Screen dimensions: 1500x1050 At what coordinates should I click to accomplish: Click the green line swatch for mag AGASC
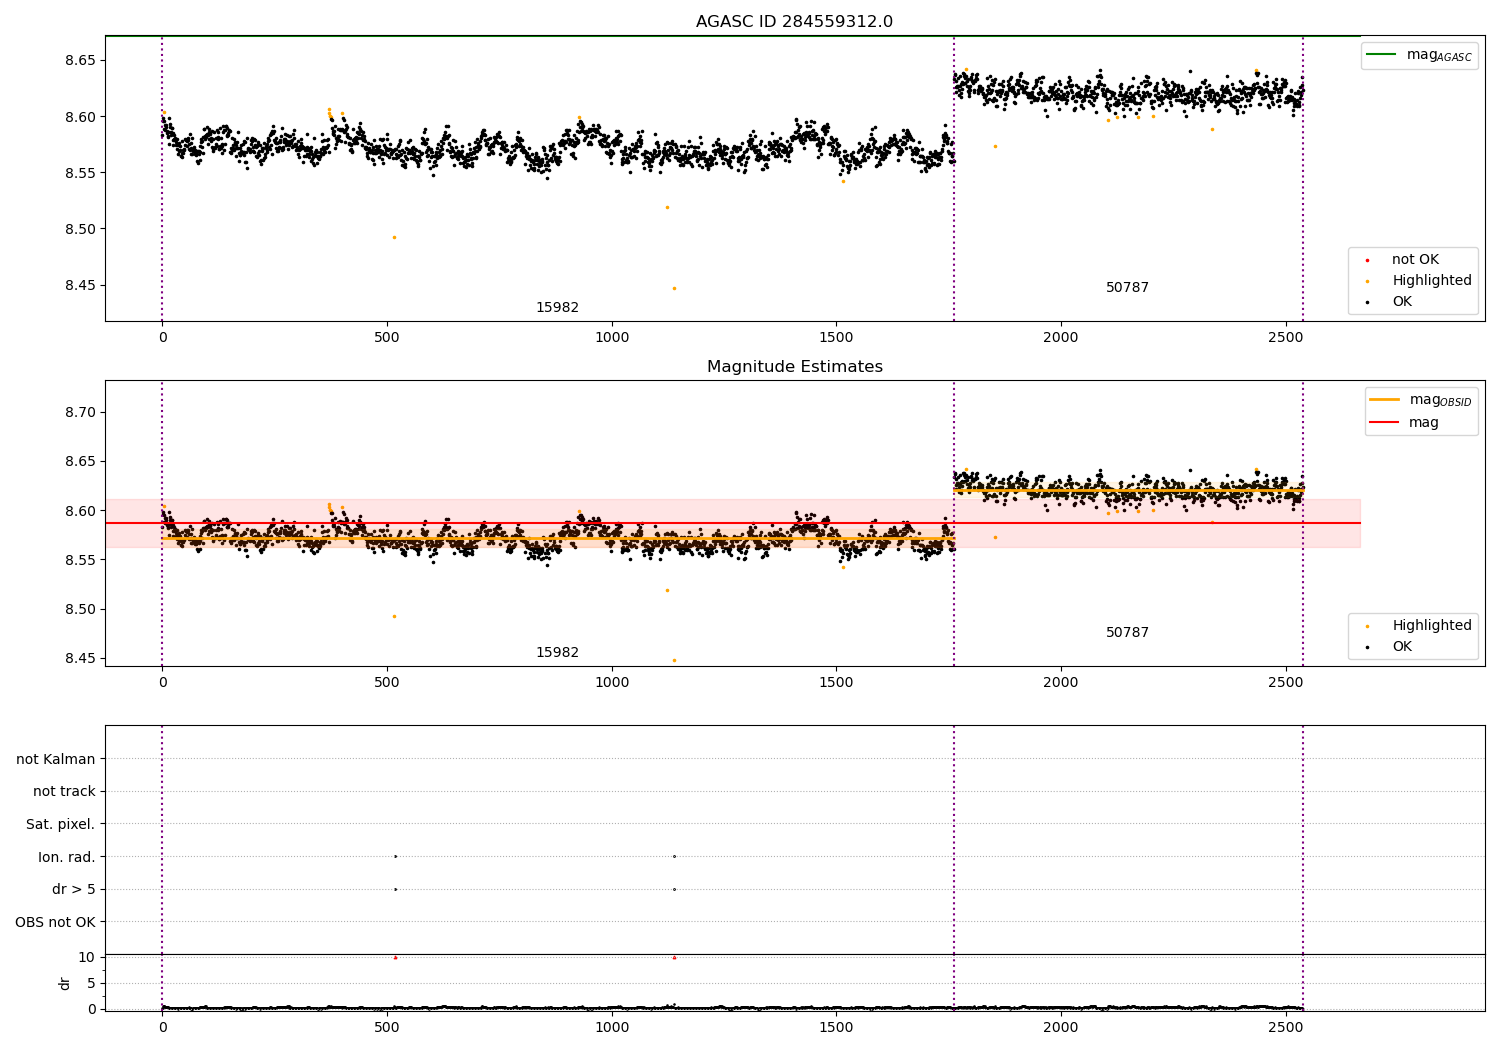(x=1381, y=54)
